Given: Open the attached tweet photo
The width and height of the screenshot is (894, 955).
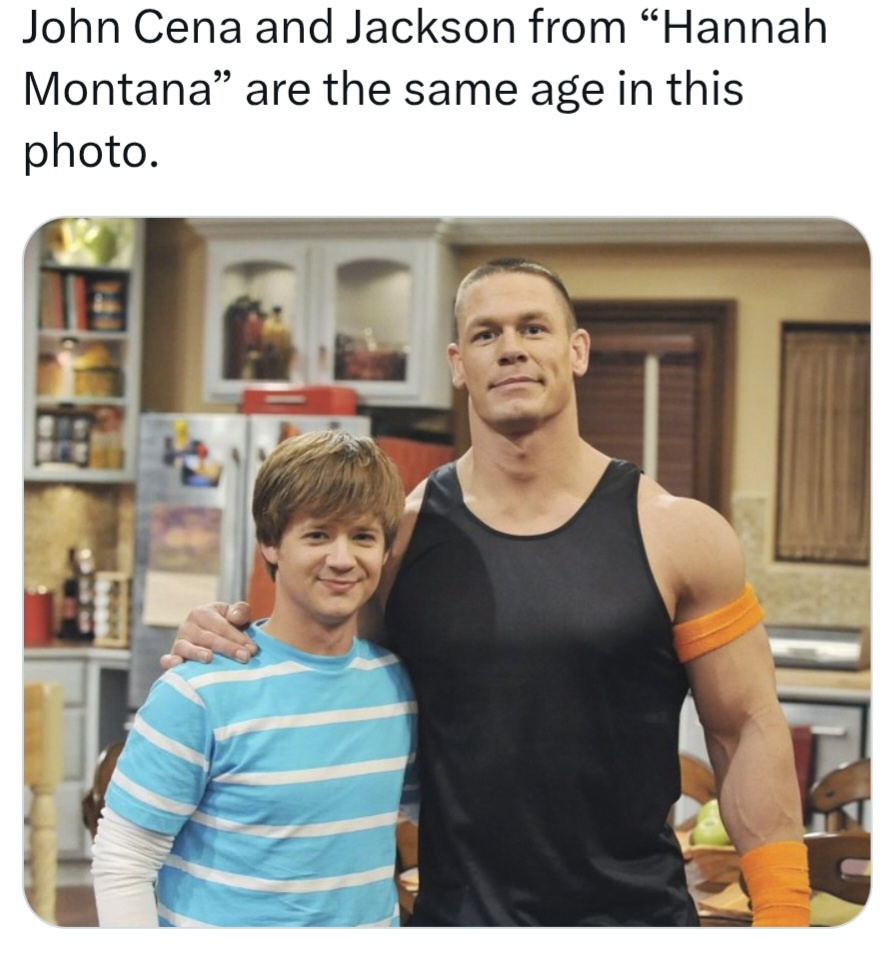Looking at the screenshot, I should 447,572.
